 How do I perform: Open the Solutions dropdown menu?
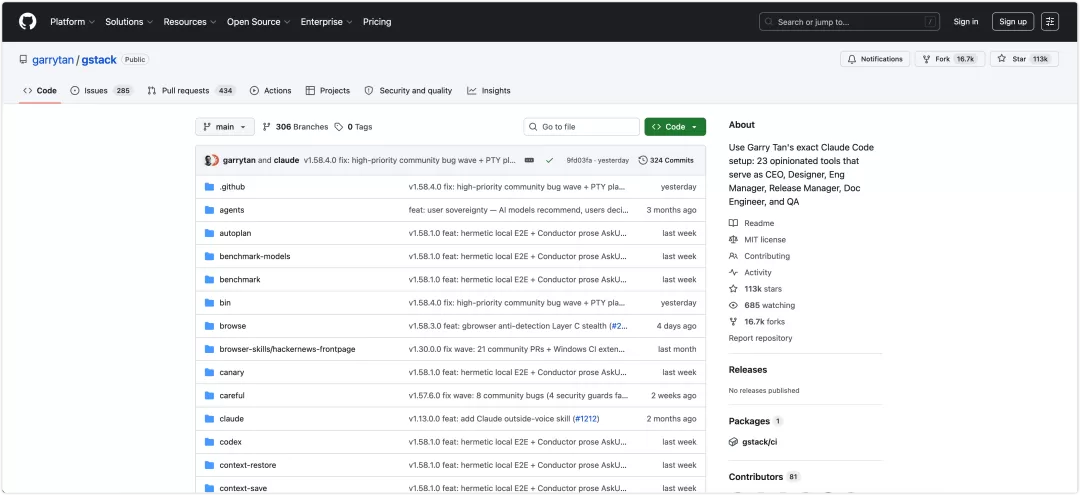point(129,22)
